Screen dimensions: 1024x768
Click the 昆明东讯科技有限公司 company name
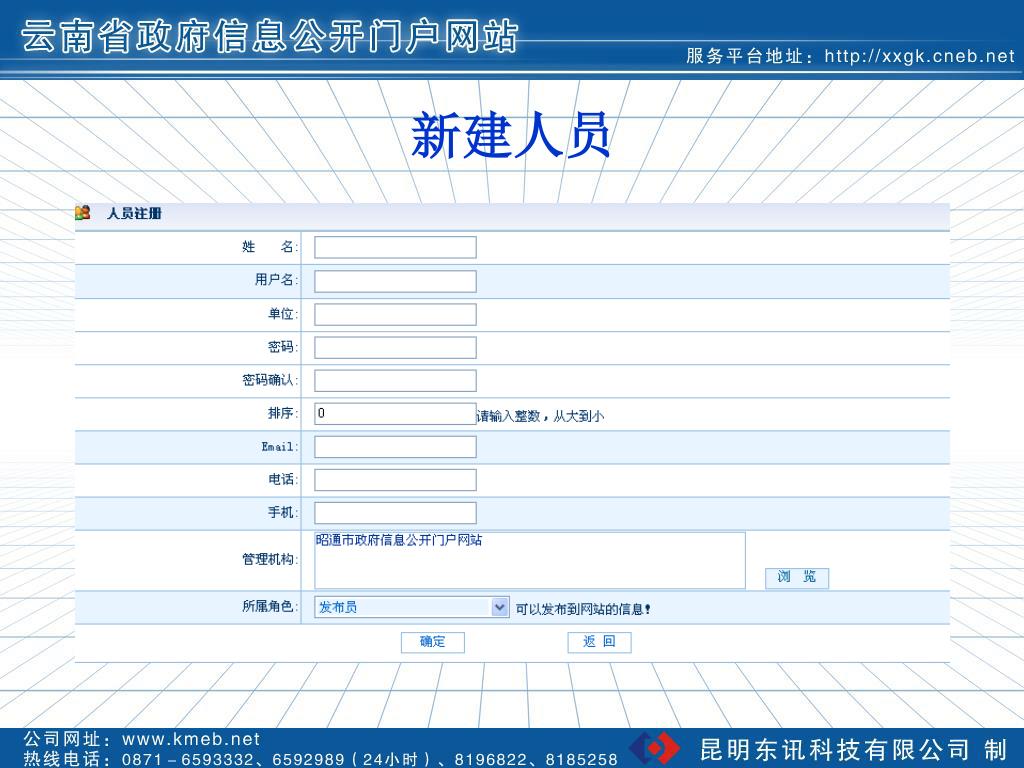pos(835,750)
